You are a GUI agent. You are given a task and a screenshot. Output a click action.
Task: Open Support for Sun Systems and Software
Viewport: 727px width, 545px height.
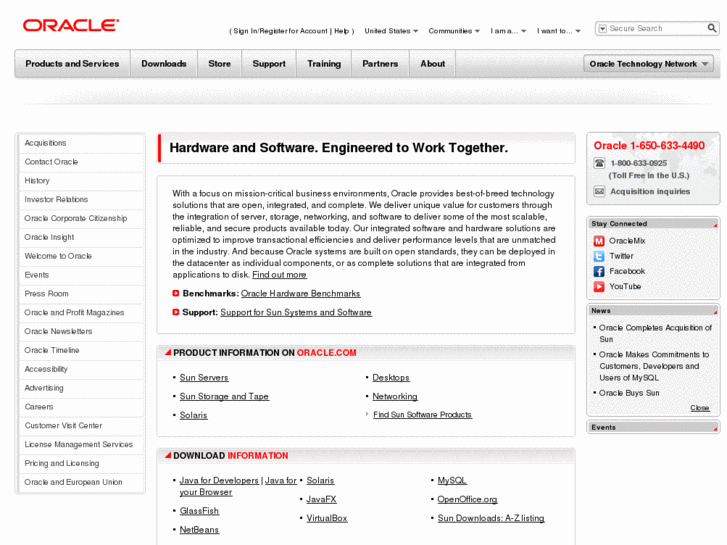[296, 312]
